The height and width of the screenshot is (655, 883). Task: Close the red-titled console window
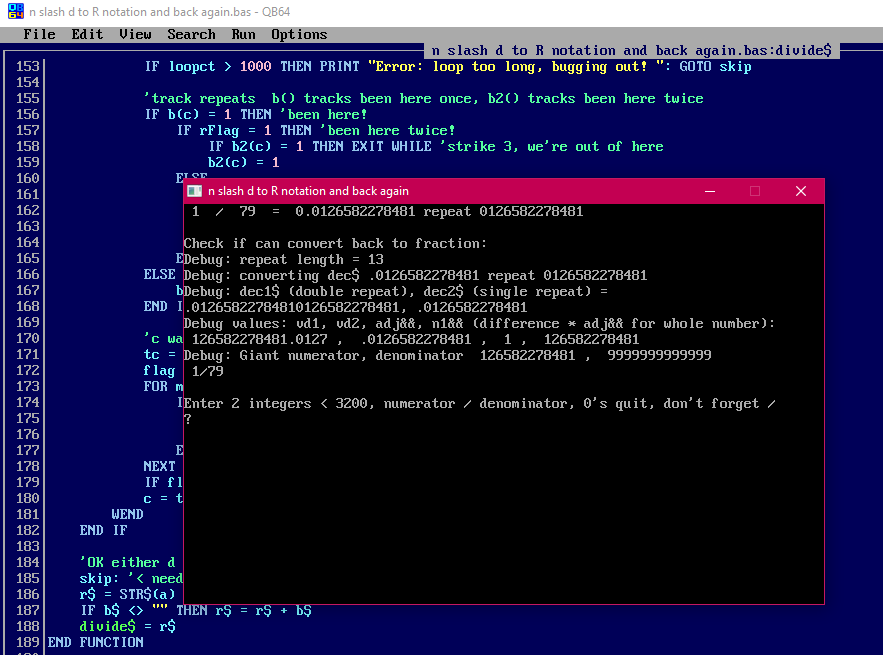click(800, 191)
